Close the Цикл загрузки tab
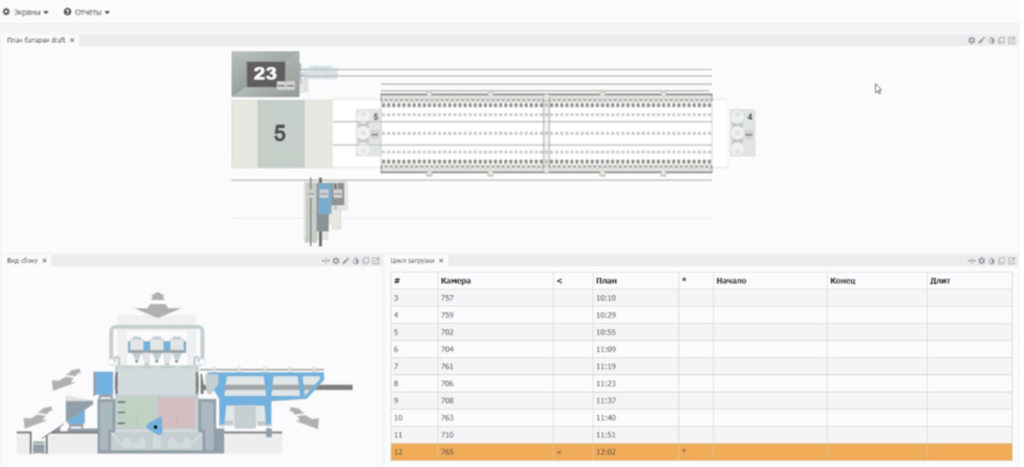The height and width of the screenshot is (467, 1024). pos(440,261)
